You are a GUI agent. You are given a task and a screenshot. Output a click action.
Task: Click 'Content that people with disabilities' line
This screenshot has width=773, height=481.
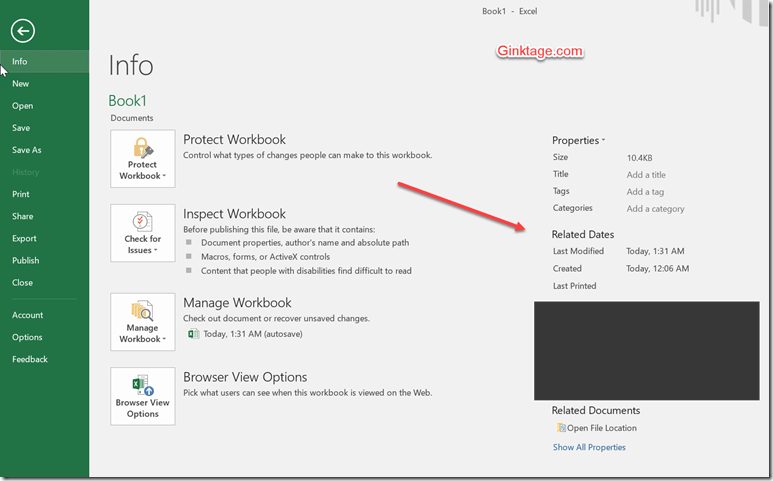point(306,271)
